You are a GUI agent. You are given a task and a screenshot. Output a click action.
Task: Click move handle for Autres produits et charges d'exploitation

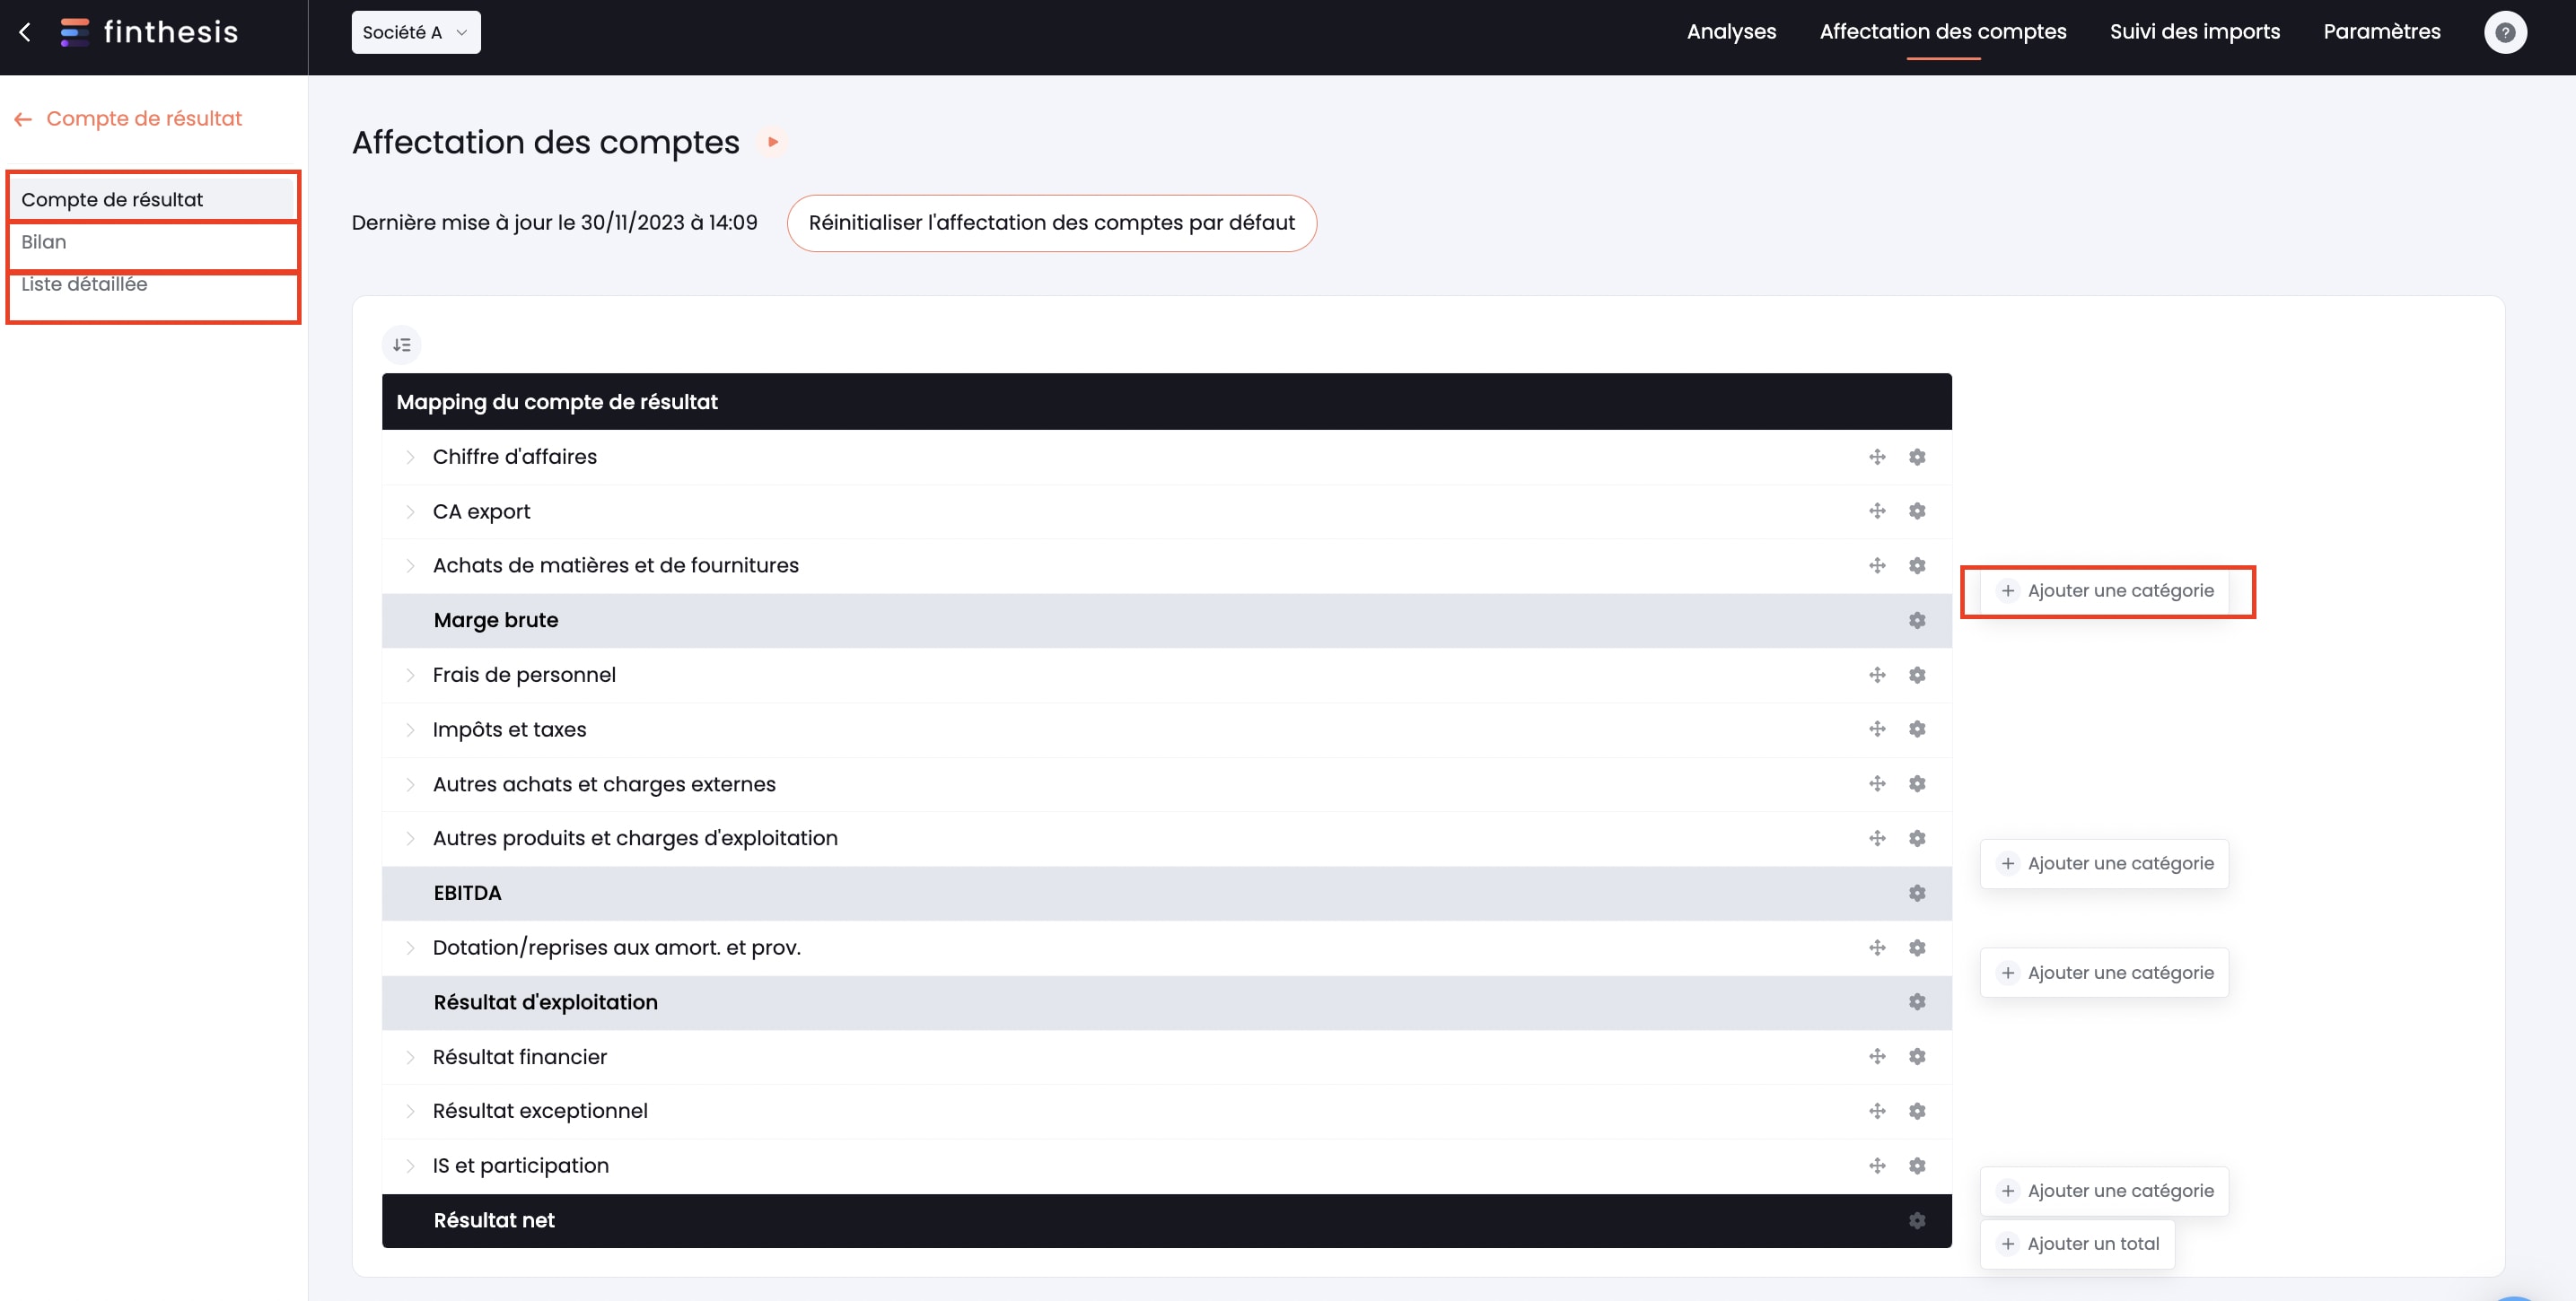1877,838
